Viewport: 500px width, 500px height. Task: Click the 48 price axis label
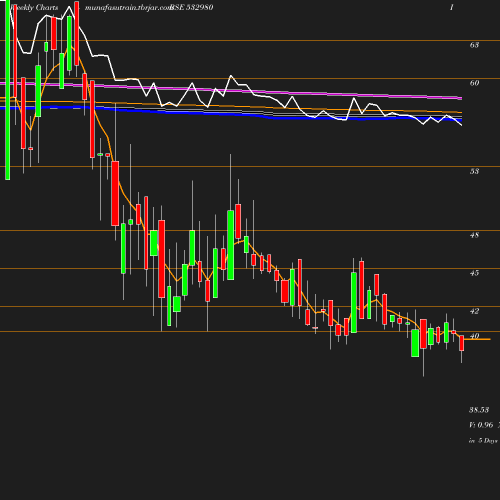(474, 235)
